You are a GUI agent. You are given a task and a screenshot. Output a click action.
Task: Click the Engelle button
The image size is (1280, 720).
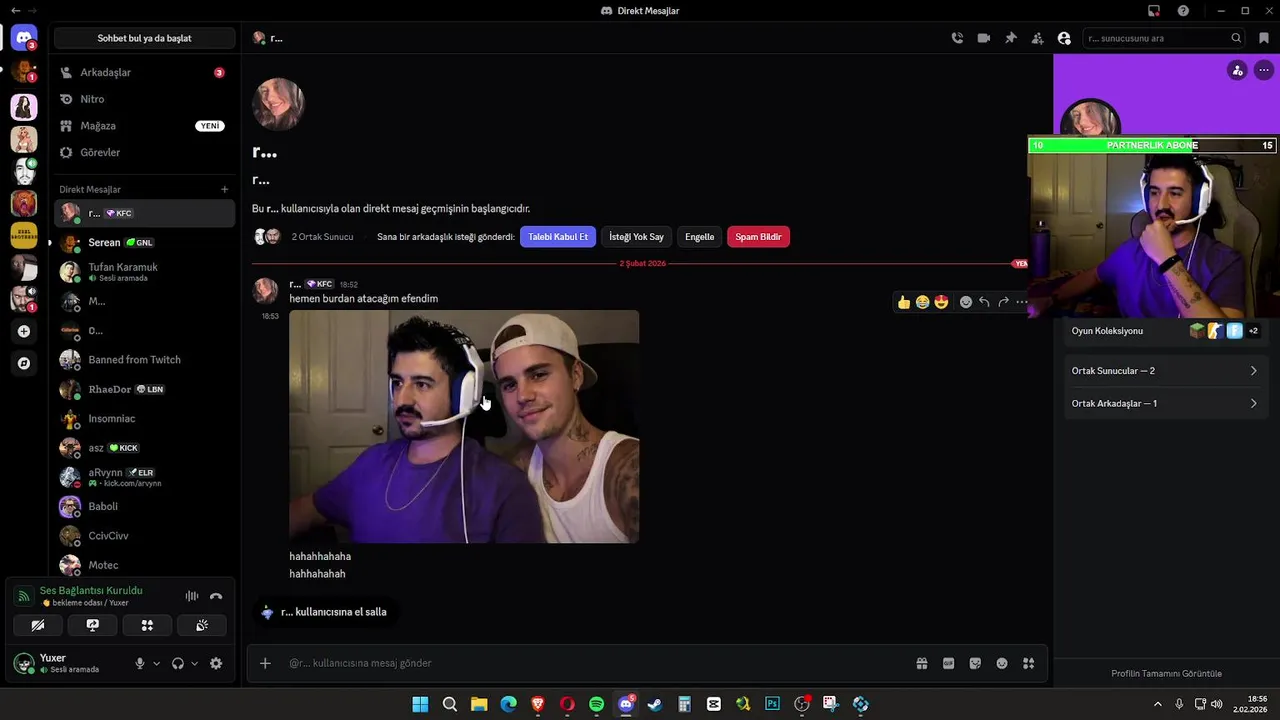tap(699, 237)
